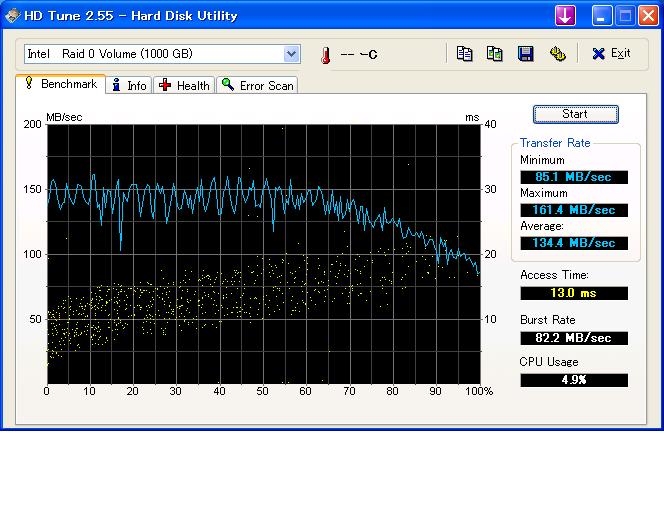Click the thermometer temperature icon
Screen dimensions: 664x512
(x=325, y=55)
